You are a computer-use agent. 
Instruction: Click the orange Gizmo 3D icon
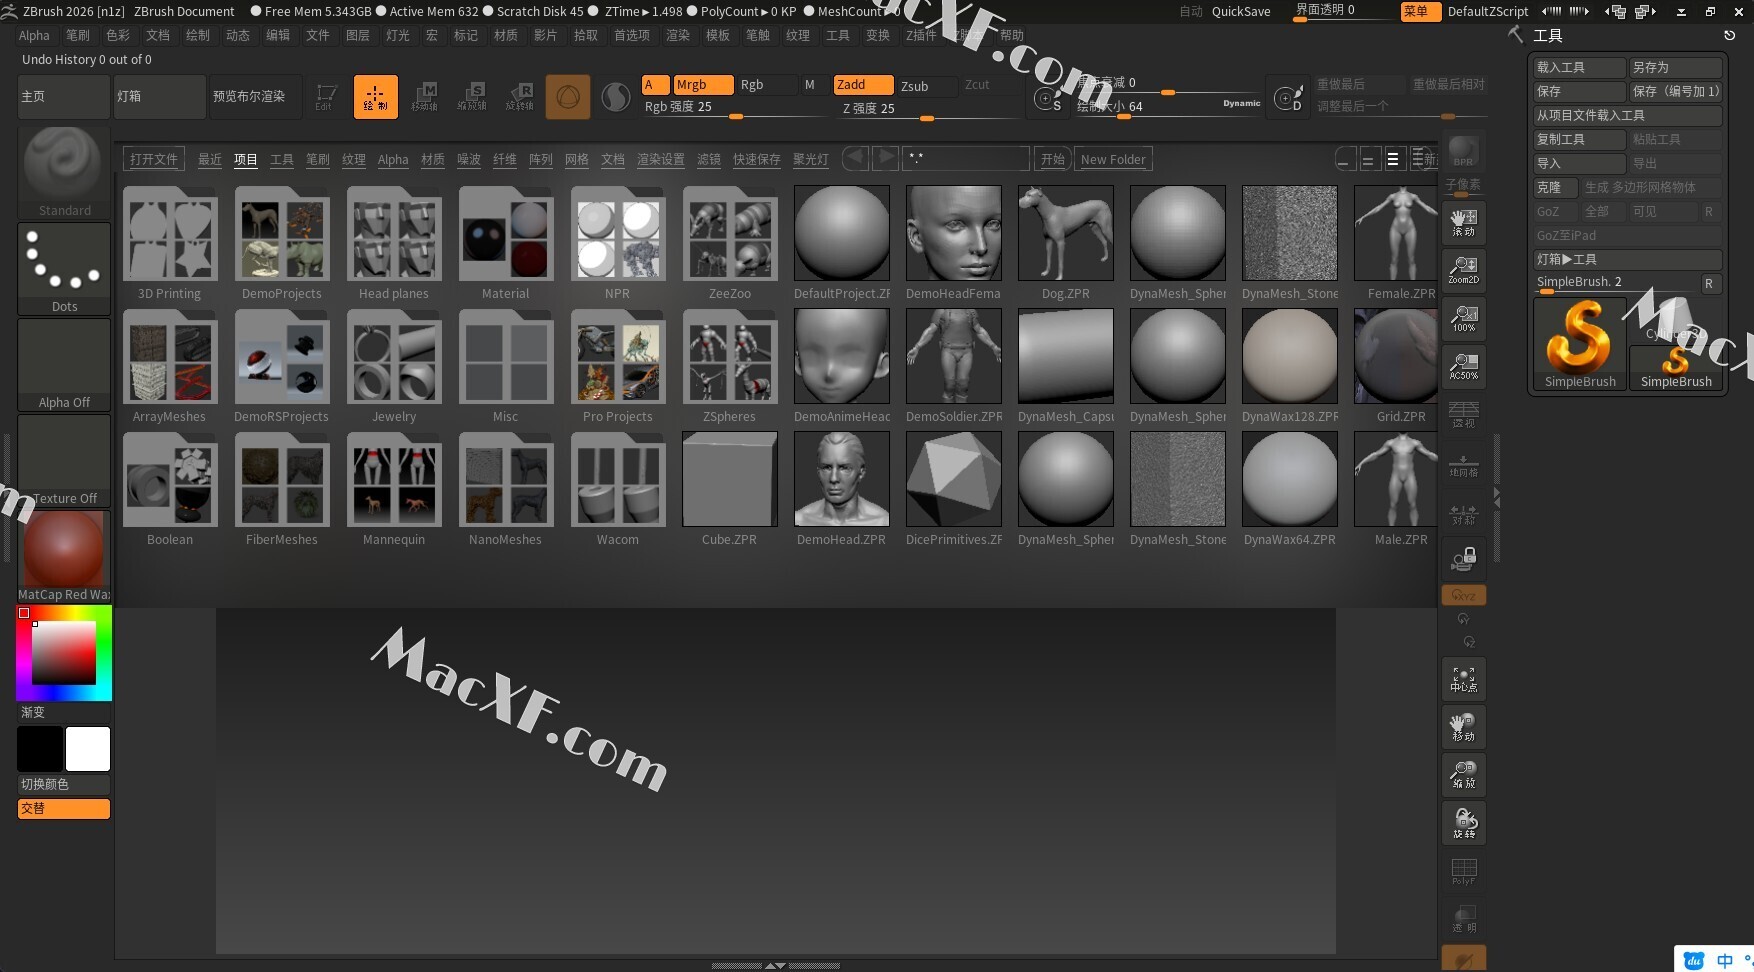[567, 97]
